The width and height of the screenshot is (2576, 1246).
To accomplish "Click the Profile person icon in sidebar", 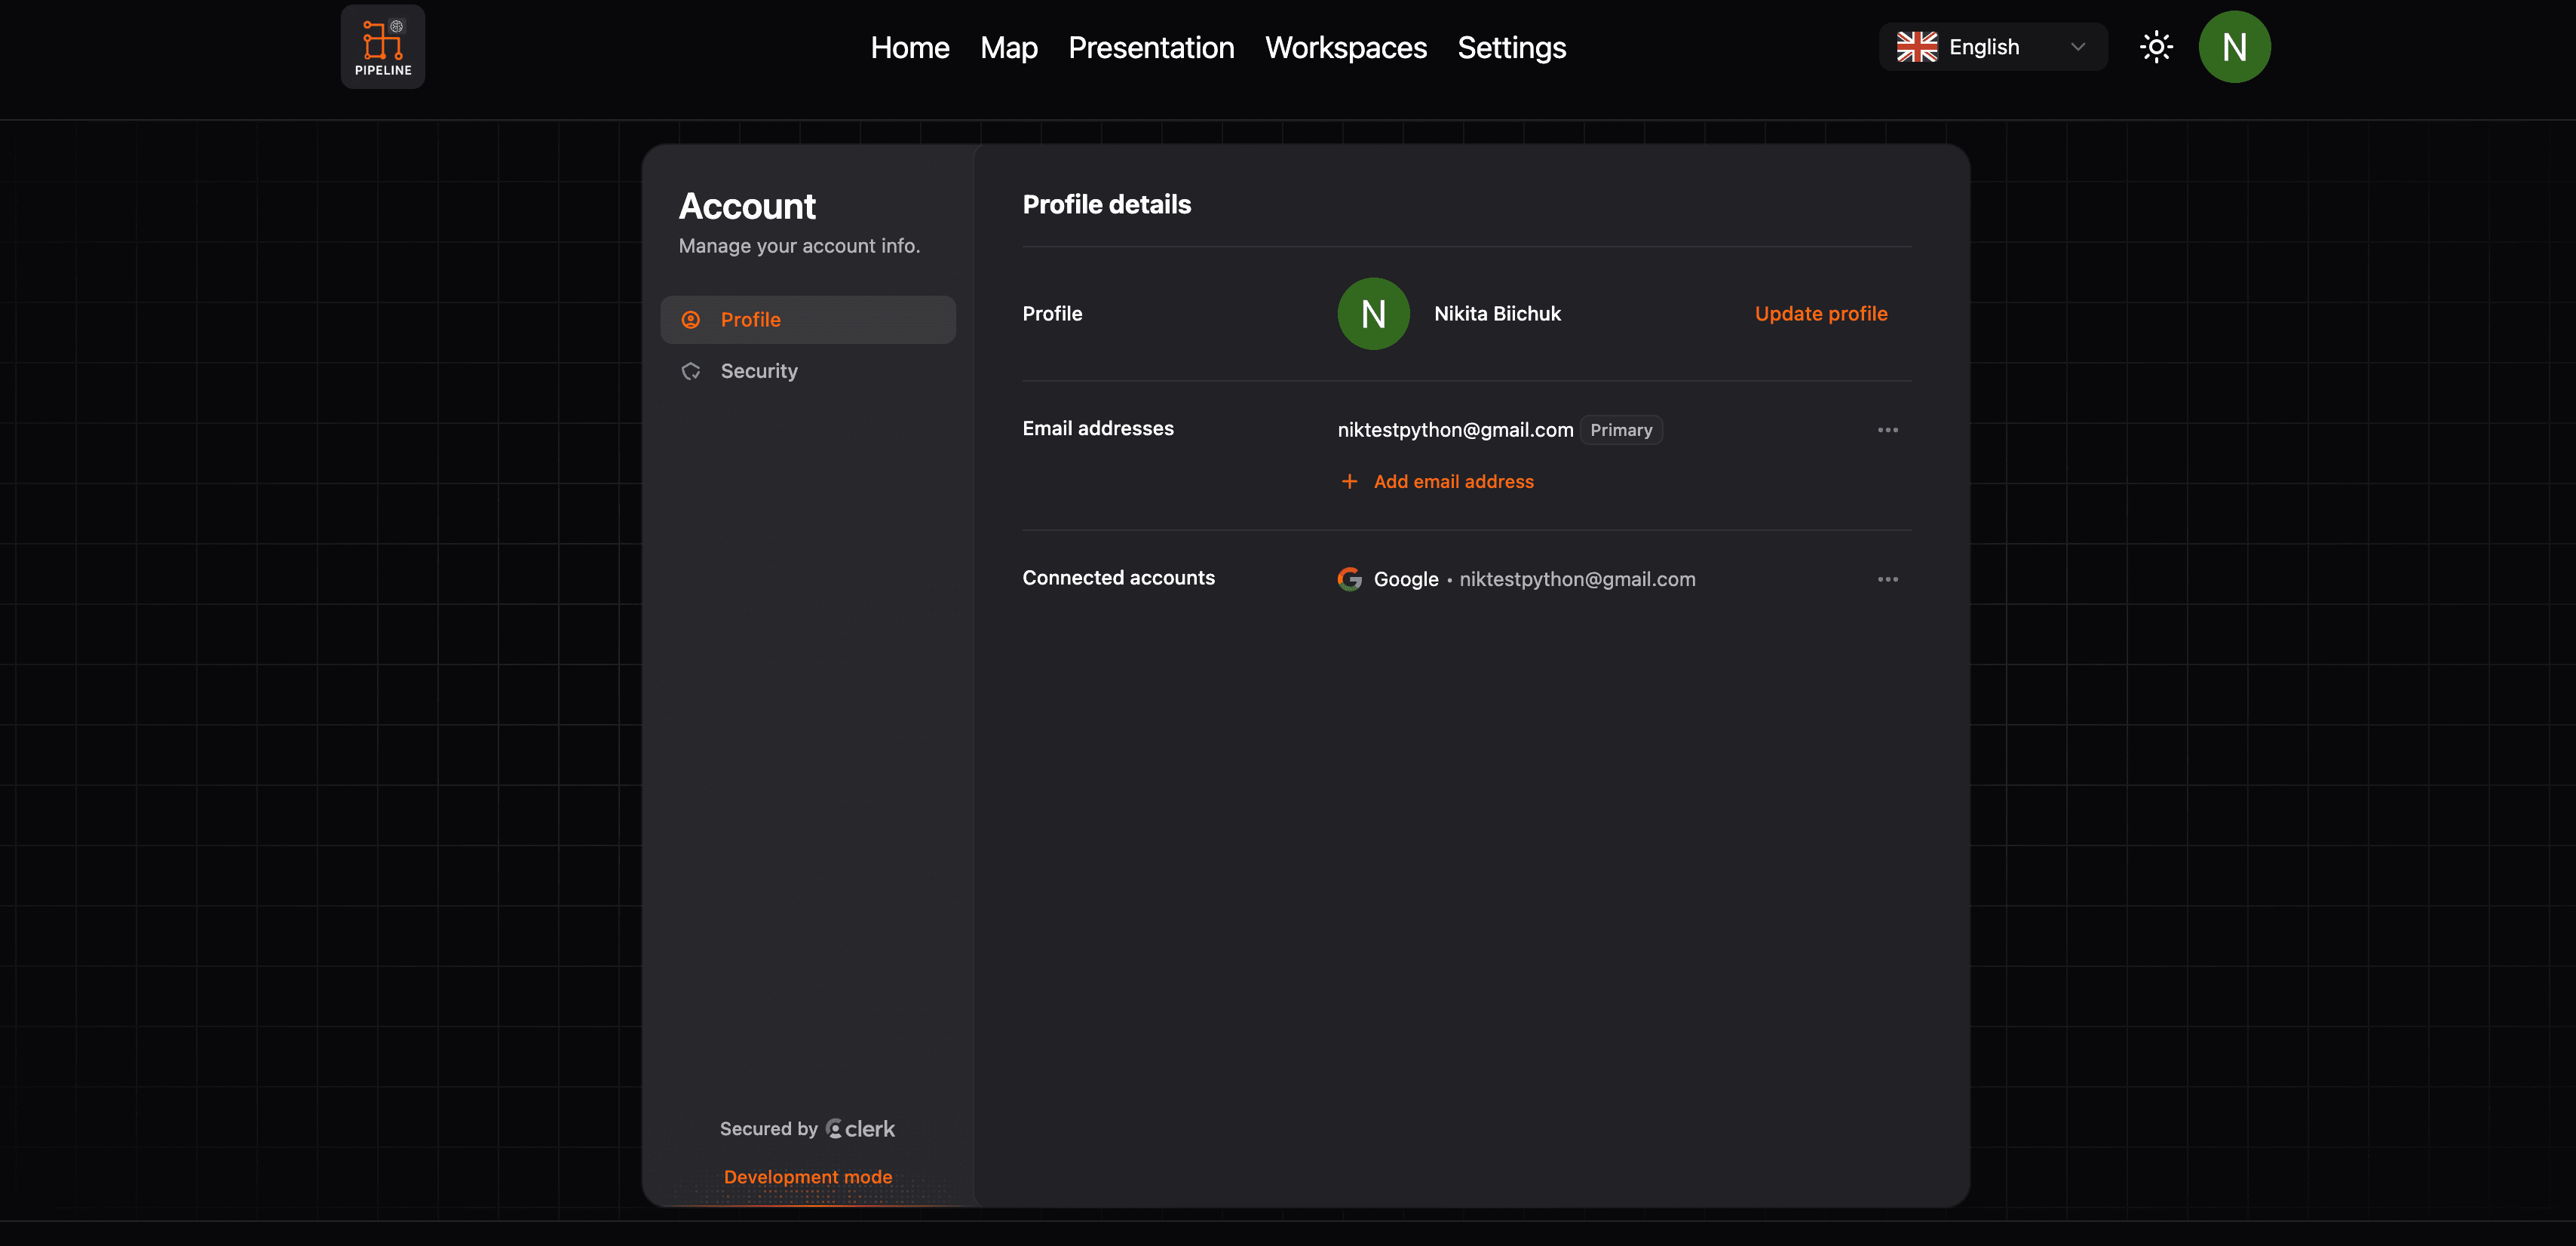I will click(x=691, y=319).
